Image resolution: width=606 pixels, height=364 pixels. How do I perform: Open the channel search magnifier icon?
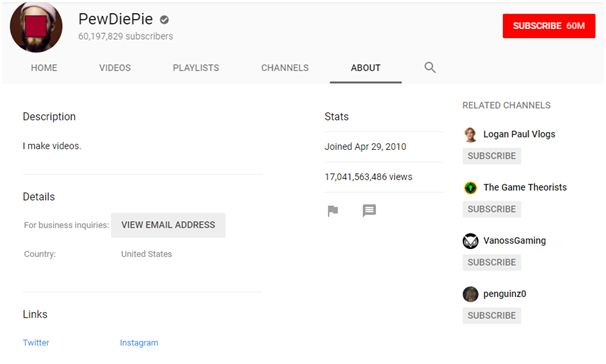point(430,68)
